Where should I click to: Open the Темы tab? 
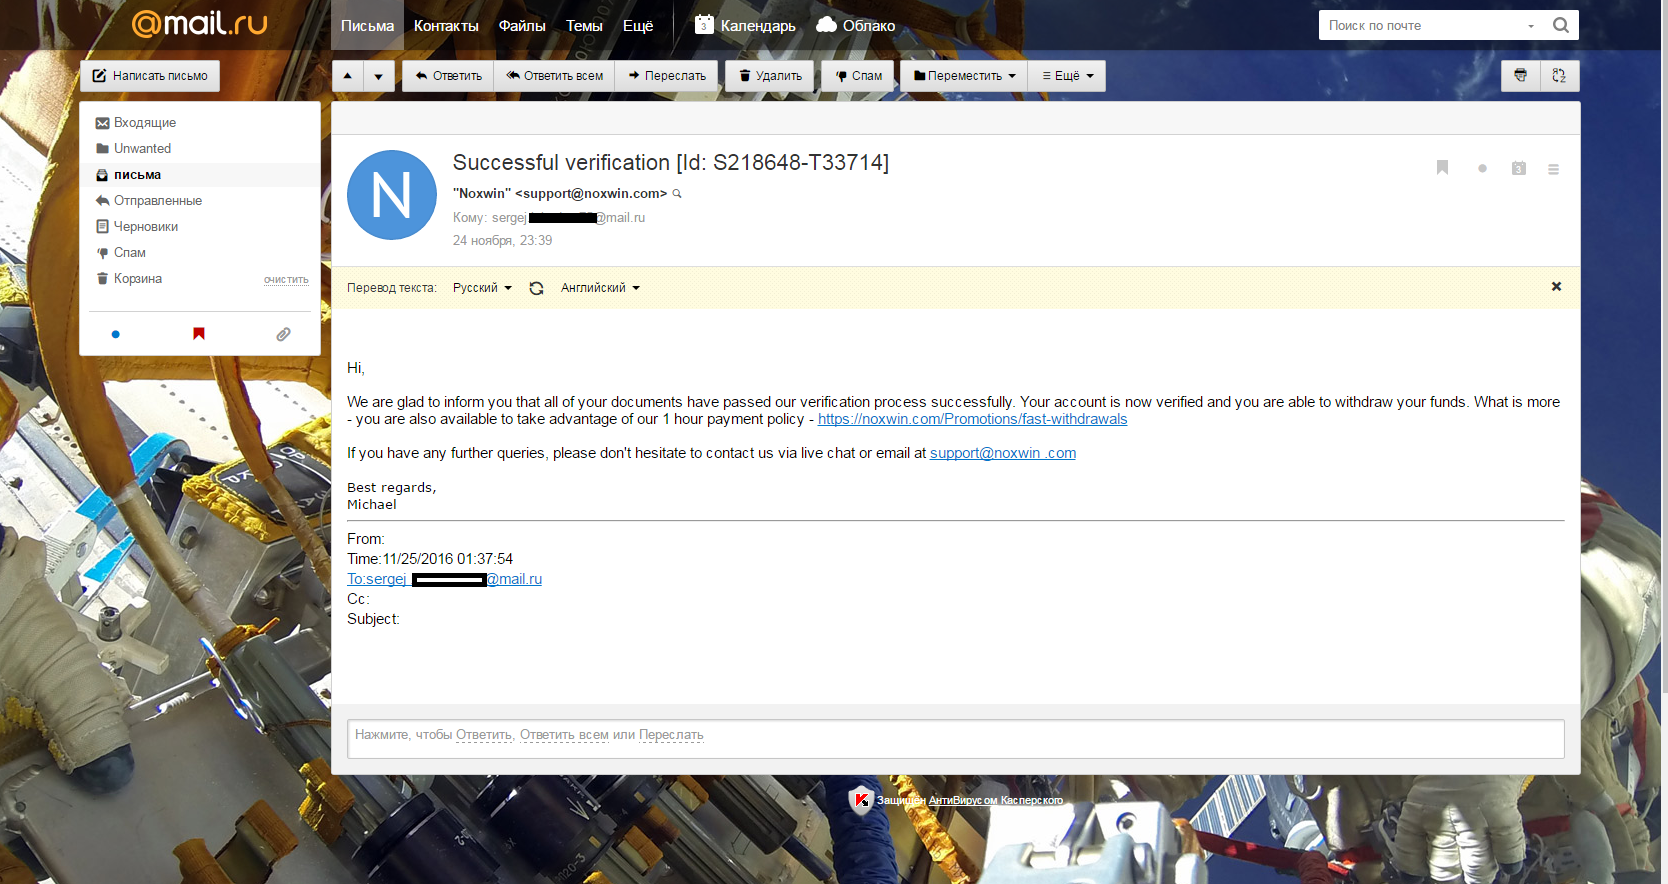tap(584, 25)
